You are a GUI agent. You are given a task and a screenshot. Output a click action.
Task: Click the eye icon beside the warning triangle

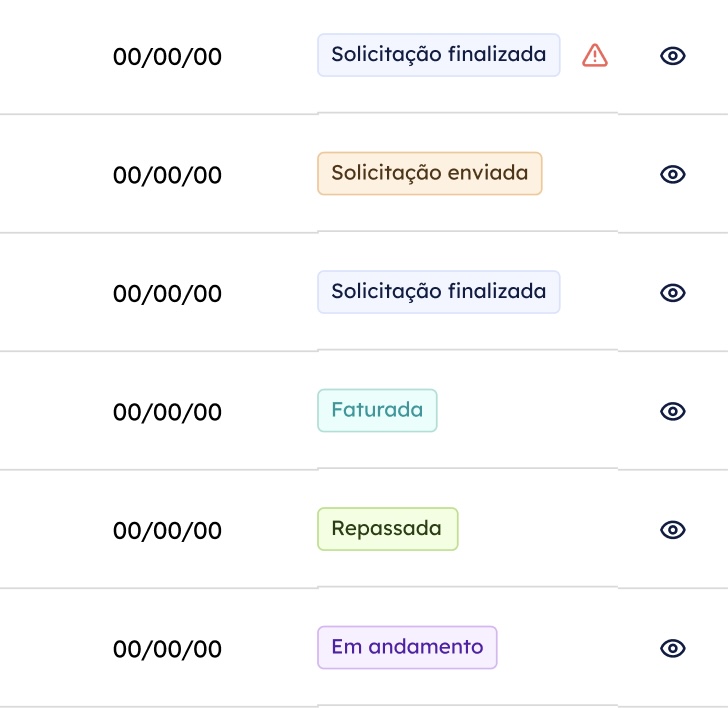tap(673, 56)
